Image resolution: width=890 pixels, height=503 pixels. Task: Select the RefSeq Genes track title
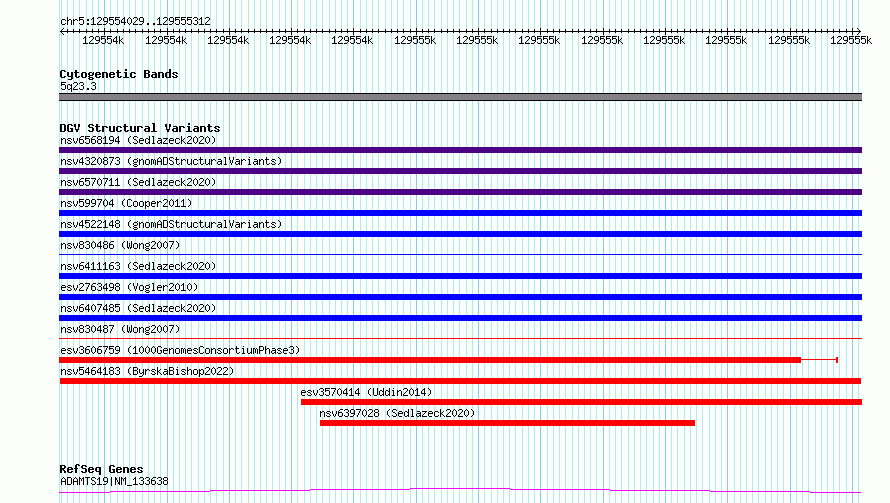tap(101, 469)
